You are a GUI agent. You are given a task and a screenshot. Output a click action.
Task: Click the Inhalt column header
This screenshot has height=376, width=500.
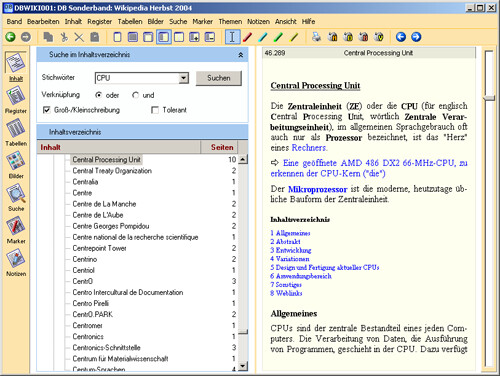tap(119, 147)
